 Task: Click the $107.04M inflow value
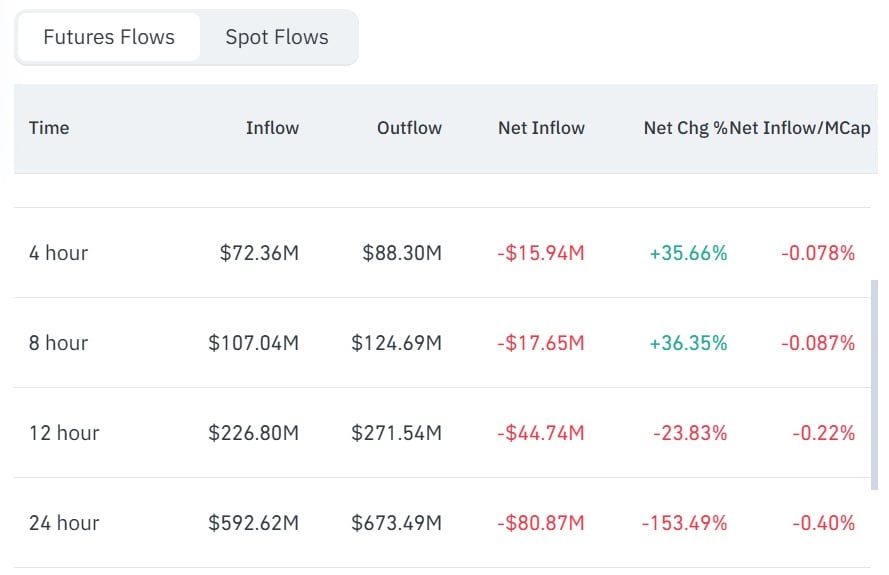[x=253, y=343]
